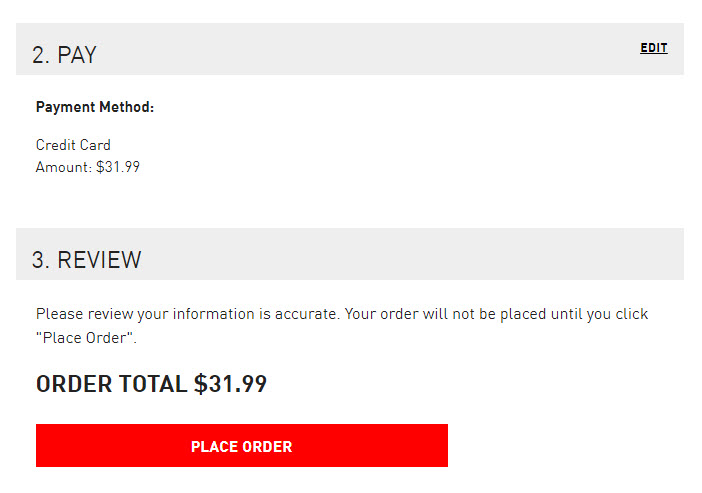Click the quoted "Place Order" text in the instructions
Image resolution: width=702 pixels, height=493 pixels.
(x=85, y=338)
